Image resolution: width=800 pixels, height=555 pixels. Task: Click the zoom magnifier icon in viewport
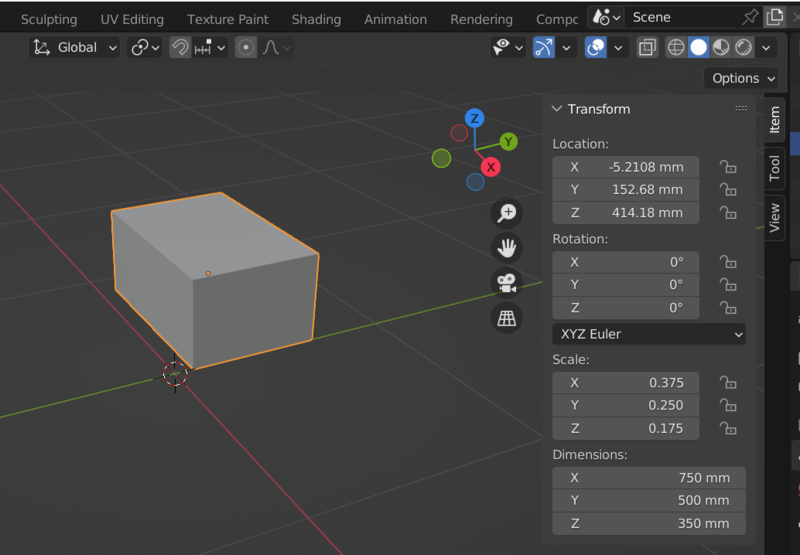click(508, 212)
